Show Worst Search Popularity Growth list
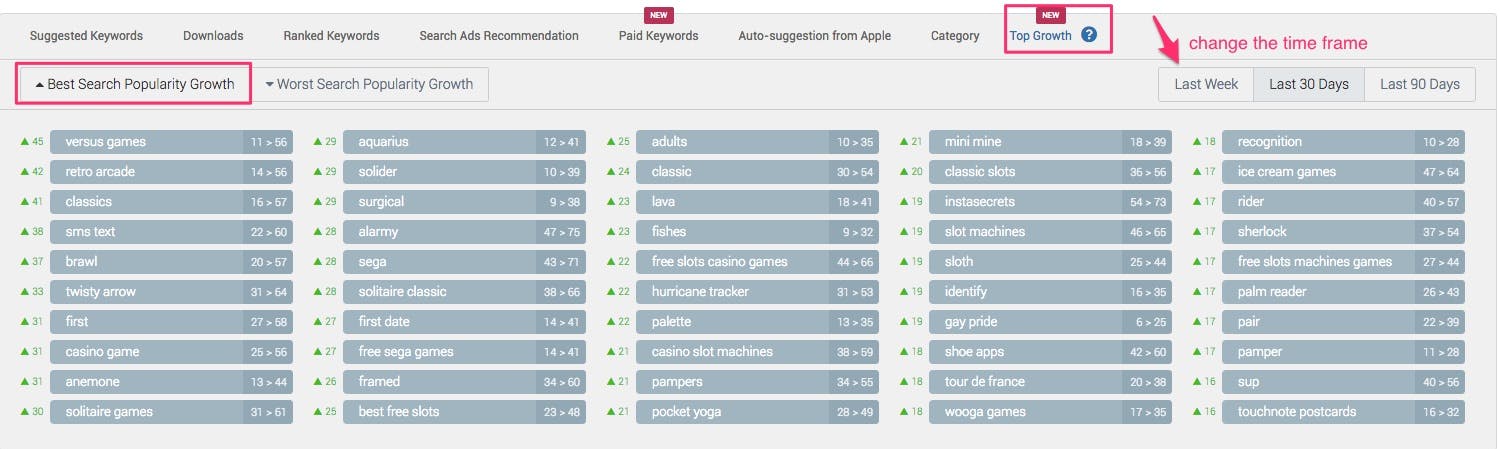Screen dimensions: 1500x449 pos(369,84)
